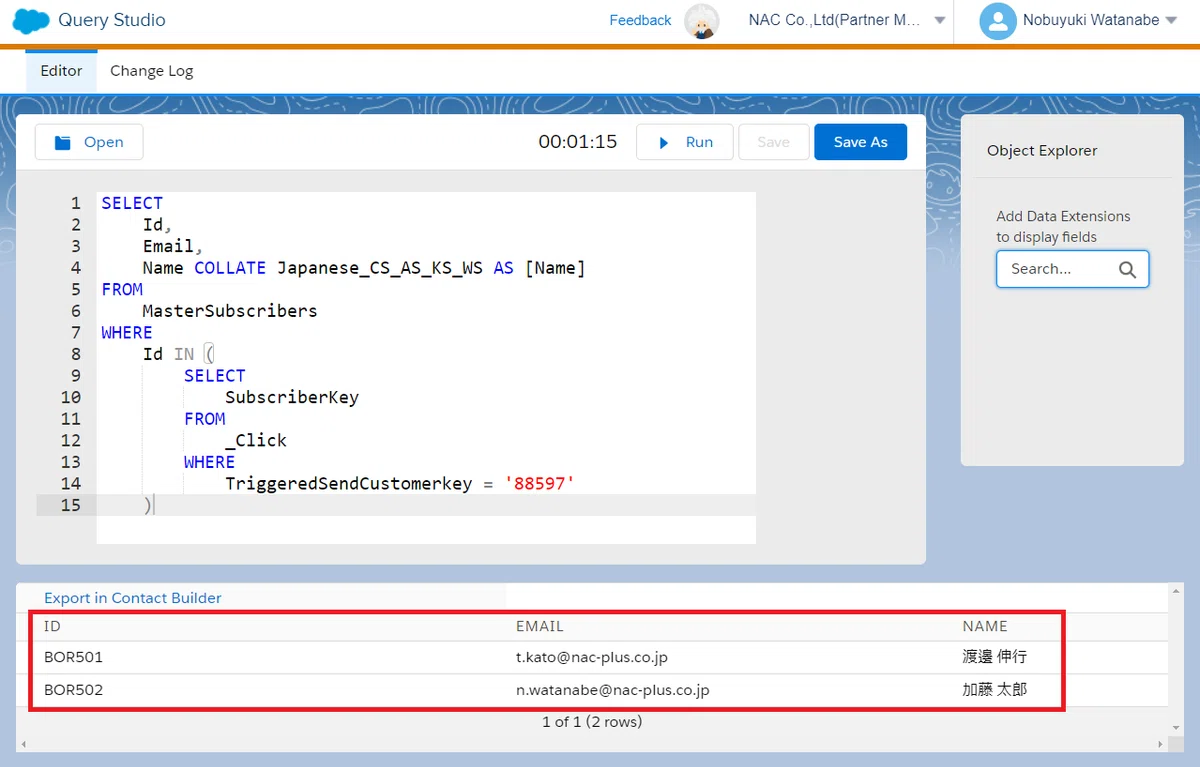Click the '88597' string in the editor
The width and height of the screenshot is (1200, 767).
click(x=540, y=484)
